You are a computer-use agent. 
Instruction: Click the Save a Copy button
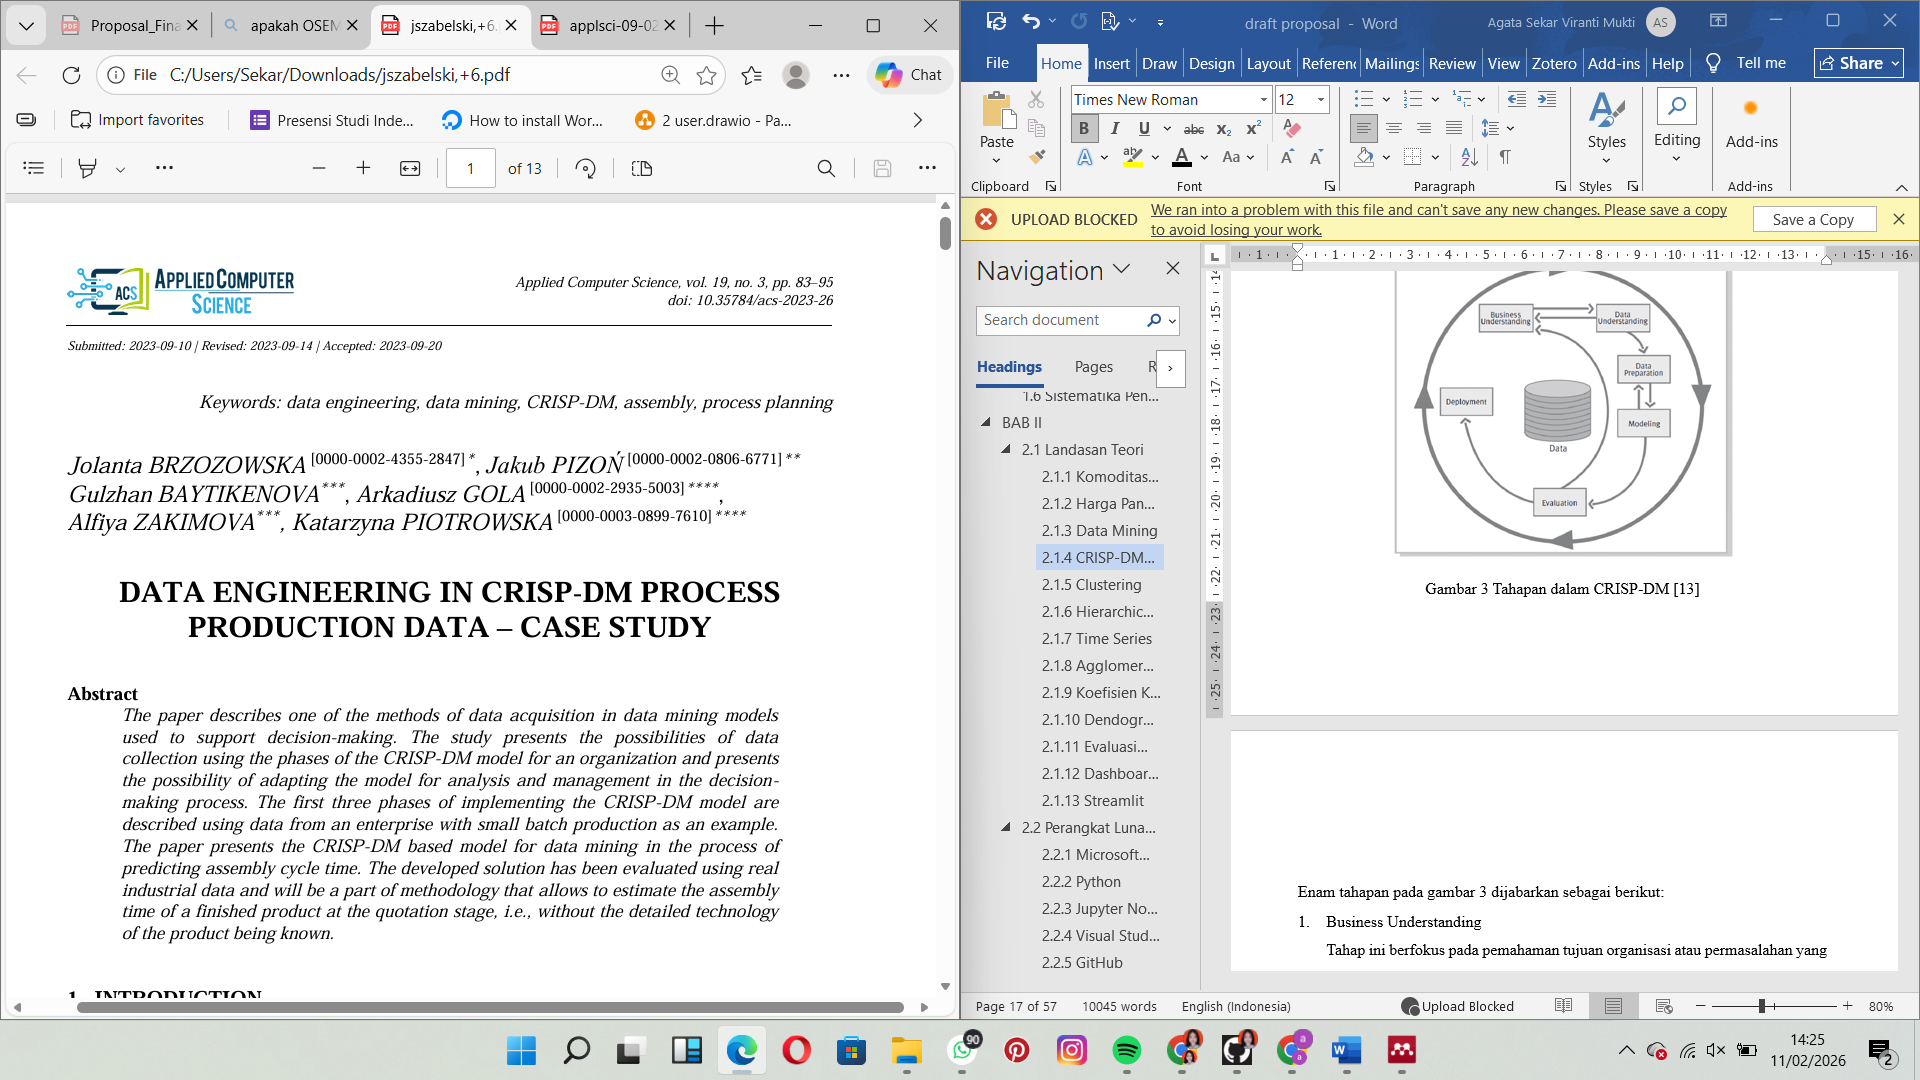click(x=1812, y=219)
